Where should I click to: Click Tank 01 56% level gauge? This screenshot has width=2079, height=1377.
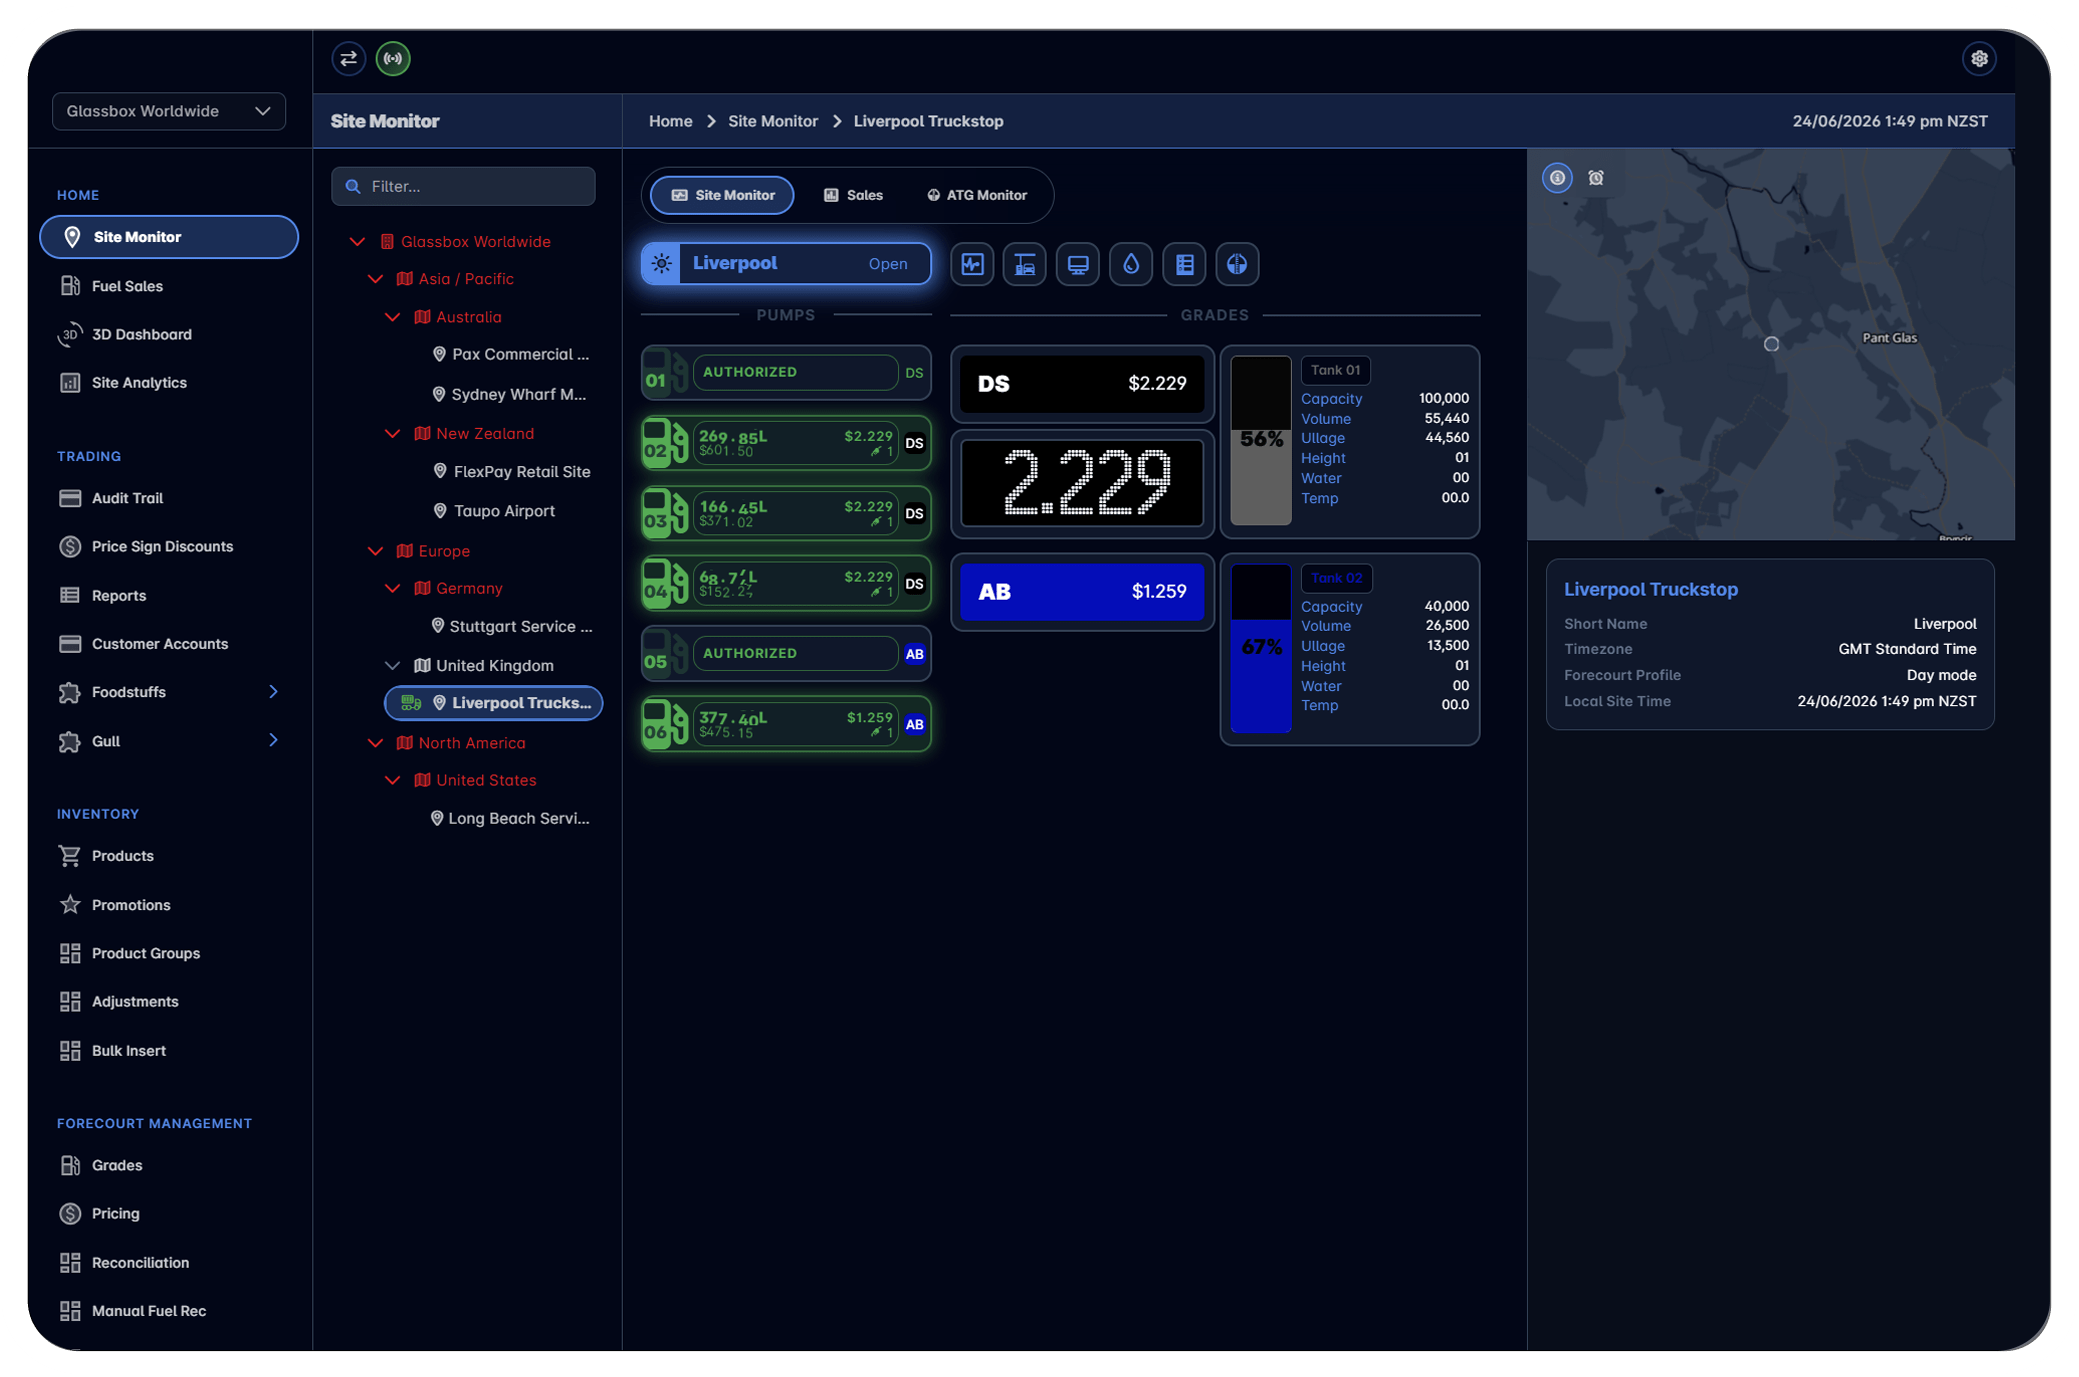[1261, 440]
